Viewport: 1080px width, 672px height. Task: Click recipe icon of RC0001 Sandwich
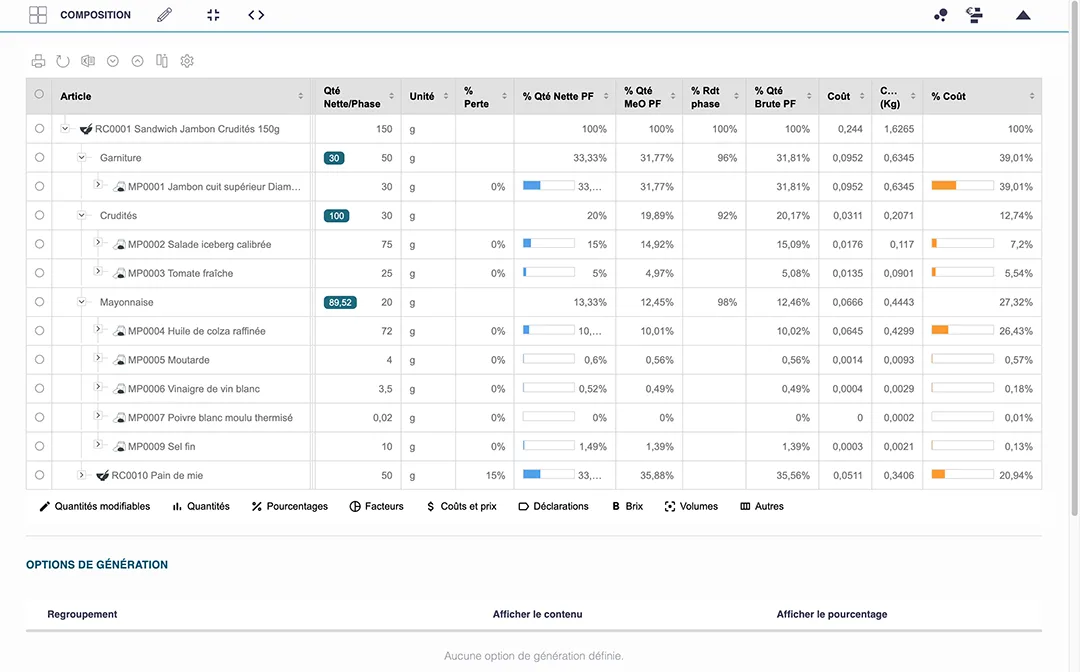(x=86, y=129)
